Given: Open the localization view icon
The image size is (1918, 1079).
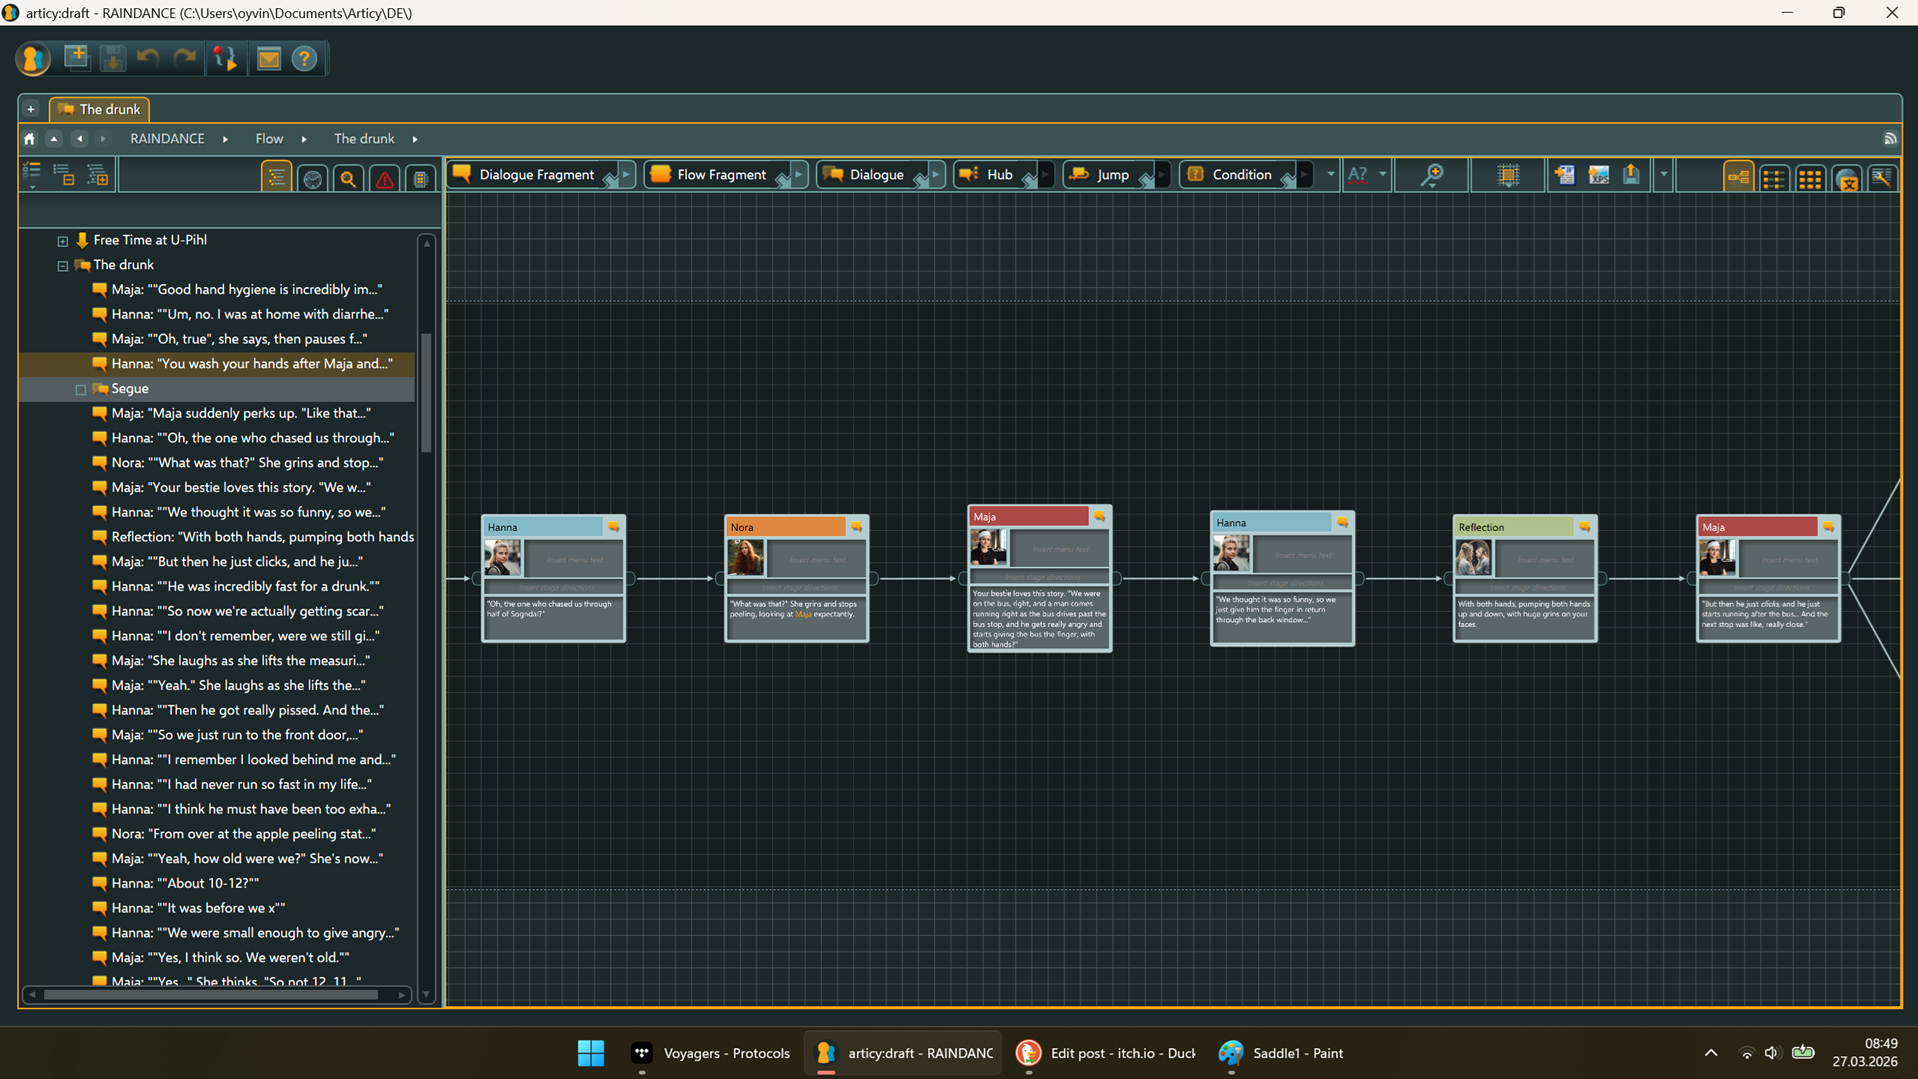Looking at the screenshot, I should click(1847, 179).
